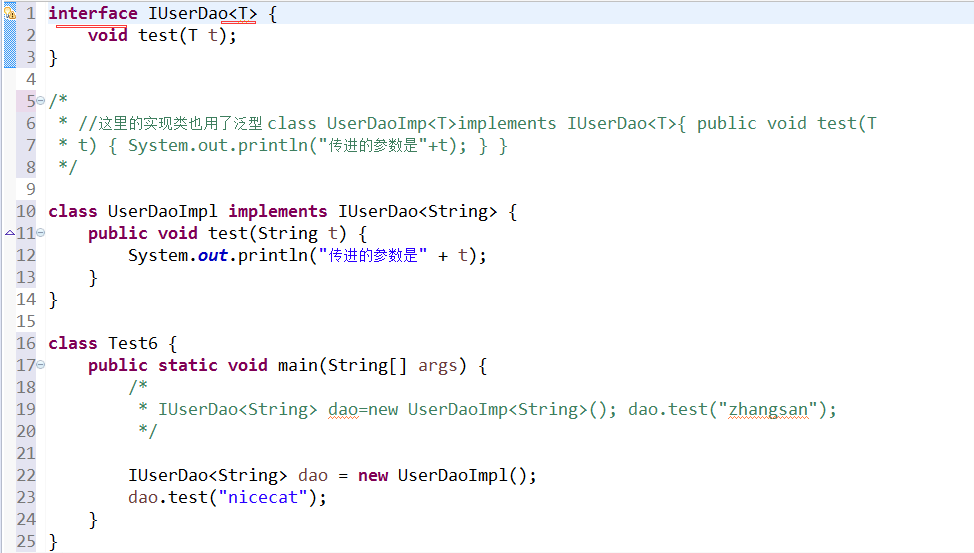Click the string "传进的参数是" on line 12

(373, 255)
